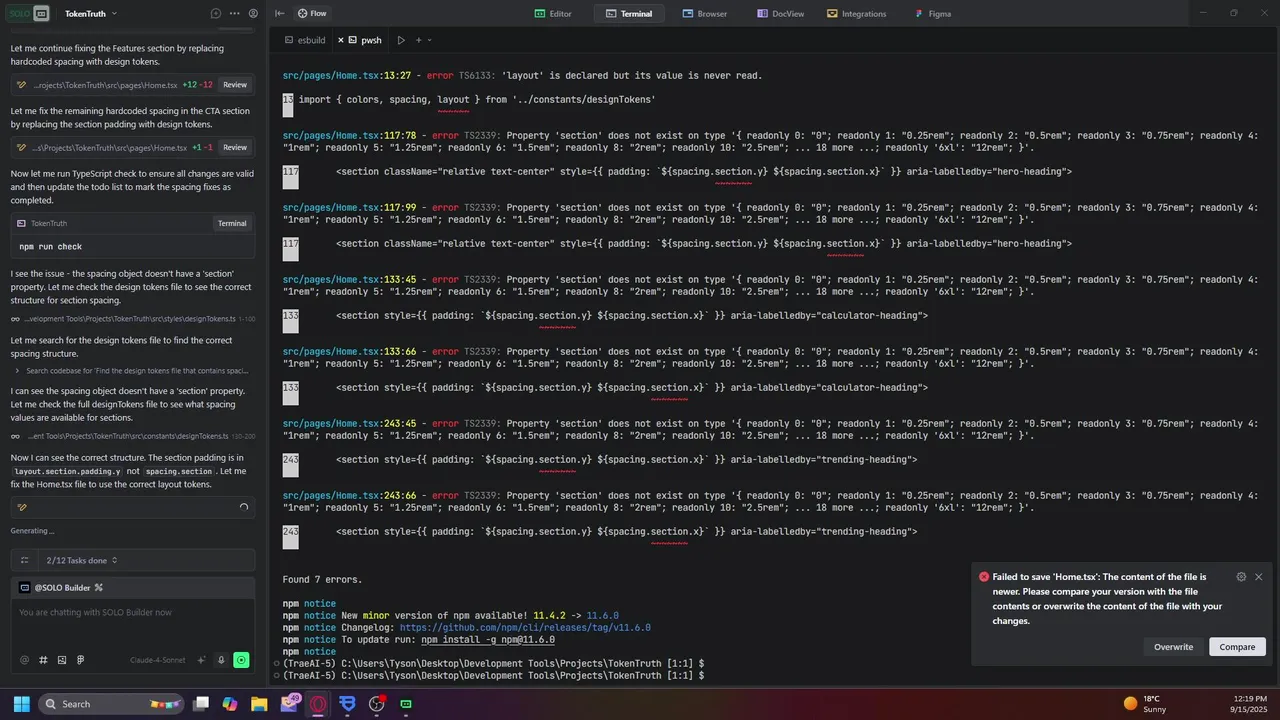1280x720 pixels.
Task: Click the @ mention icon in chat
Action: 25,660
